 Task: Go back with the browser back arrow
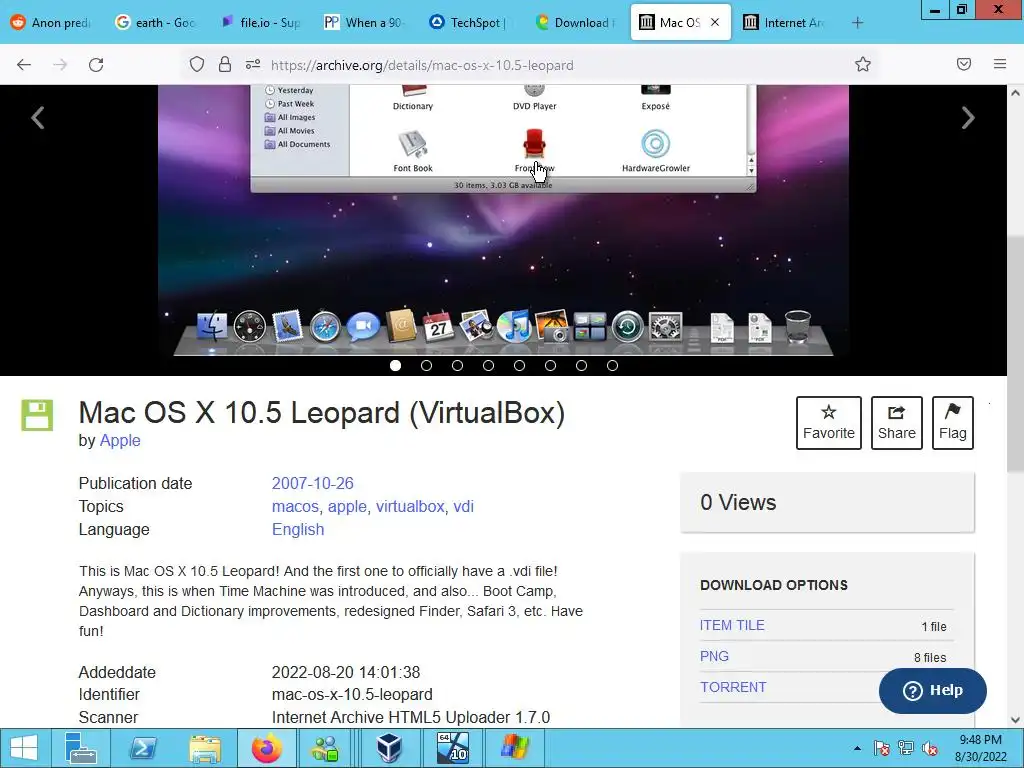(24, 65)
